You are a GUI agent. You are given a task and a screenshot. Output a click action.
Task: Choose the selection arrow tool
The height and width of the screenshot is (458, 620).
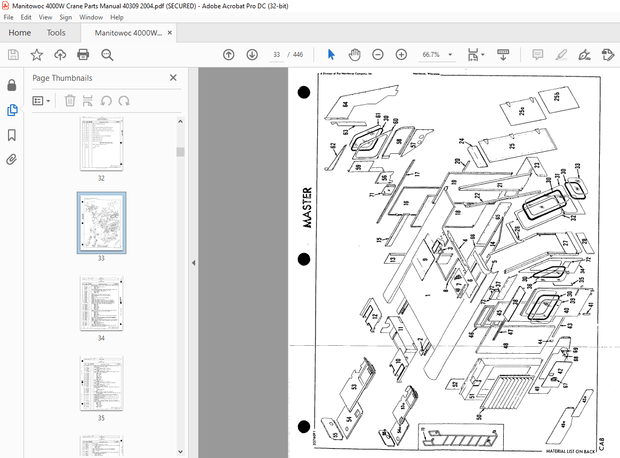pyautogui.click(x=331, y=55)
